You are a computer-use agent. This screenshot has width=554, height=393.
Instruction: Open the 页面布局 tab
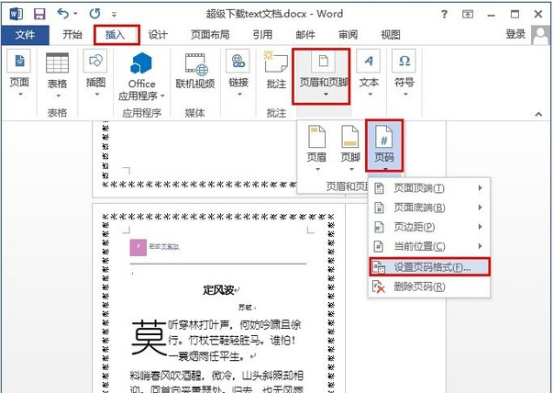210,35
